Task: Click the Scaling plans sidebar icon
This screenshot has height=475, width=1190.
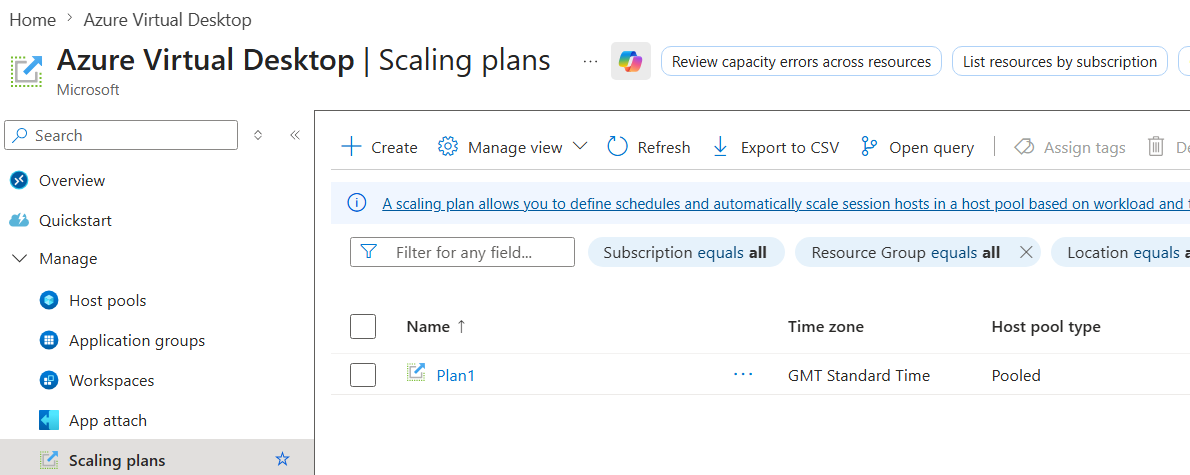Action: [x=49, y=460]
